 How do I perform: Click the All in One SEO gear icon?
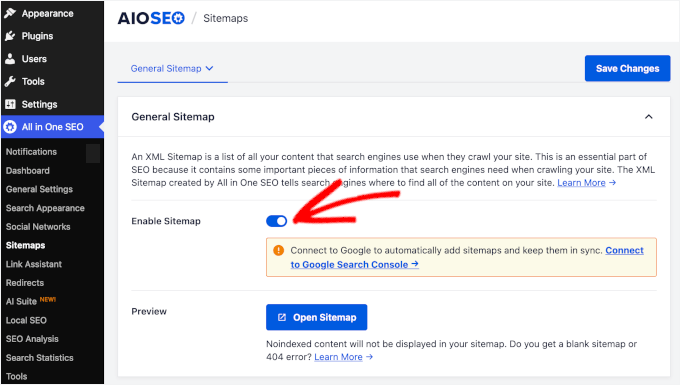tap(10, 127)
